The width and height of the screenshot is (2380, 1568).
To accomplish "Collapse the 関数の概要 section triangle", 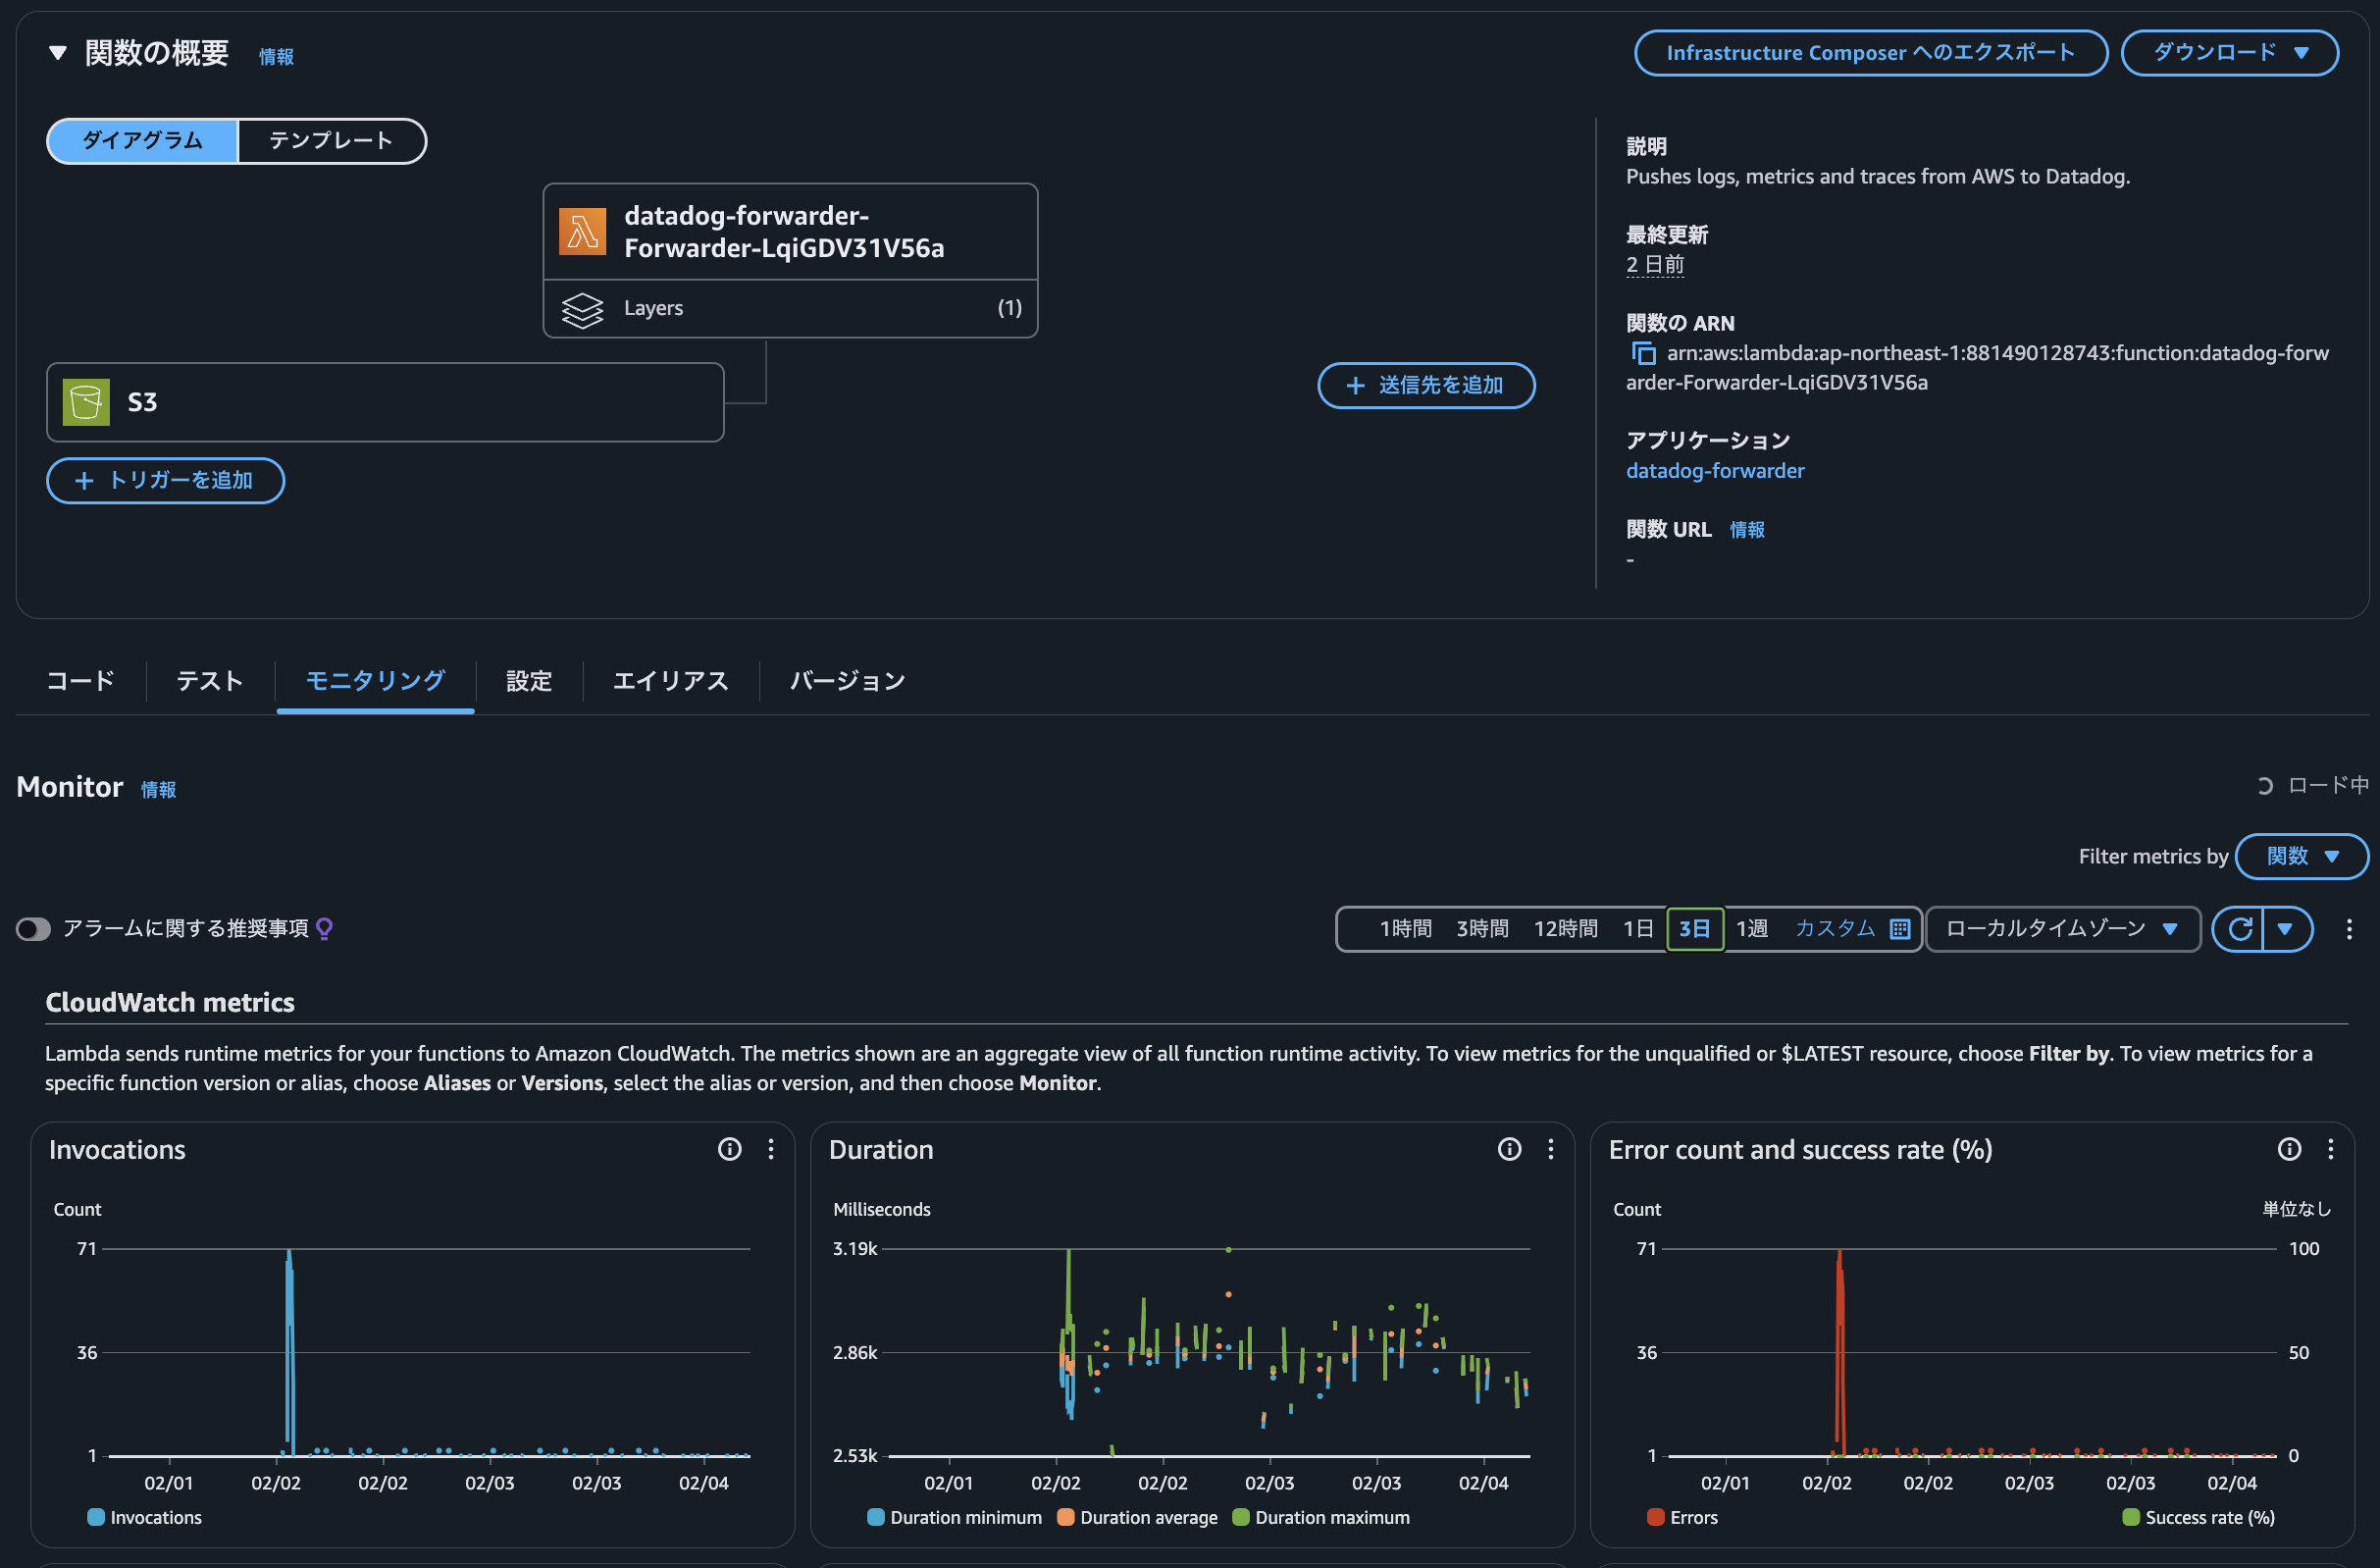I will (x=58, y=53).
